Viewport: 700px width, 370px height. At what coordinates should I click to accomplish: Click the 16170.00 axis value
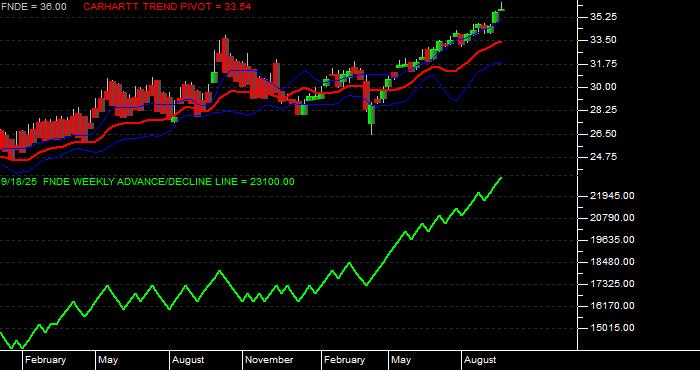(612, 306)
